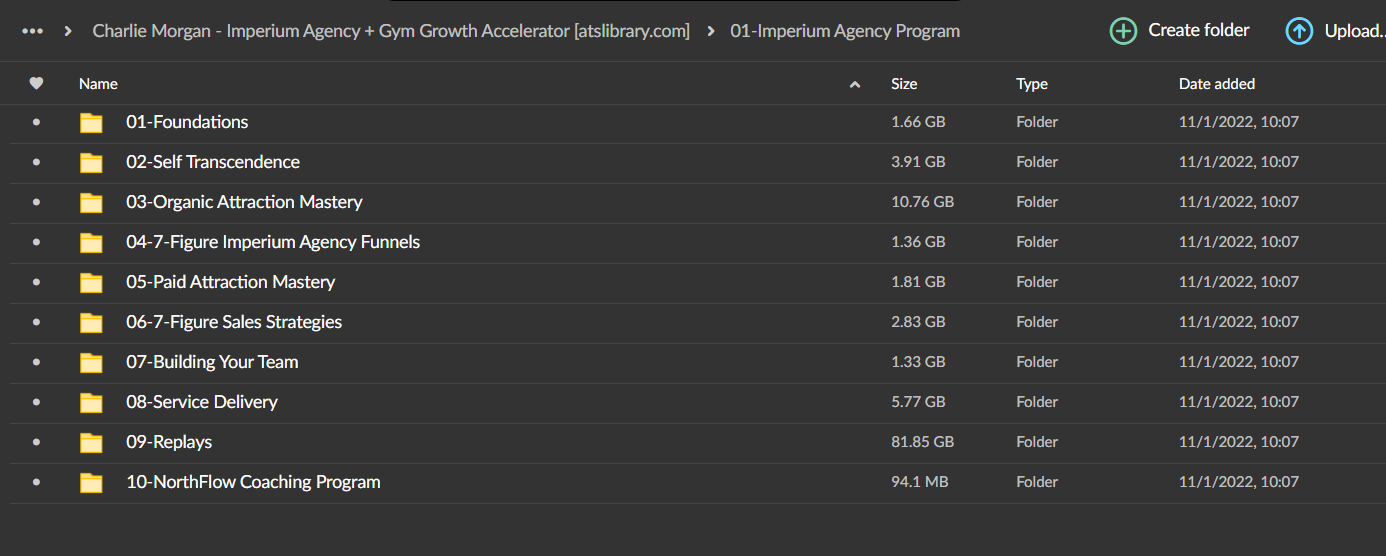
Task: Toggle favorite dot for 05-Paid Attraction Mastery
Action: (37, 282)
